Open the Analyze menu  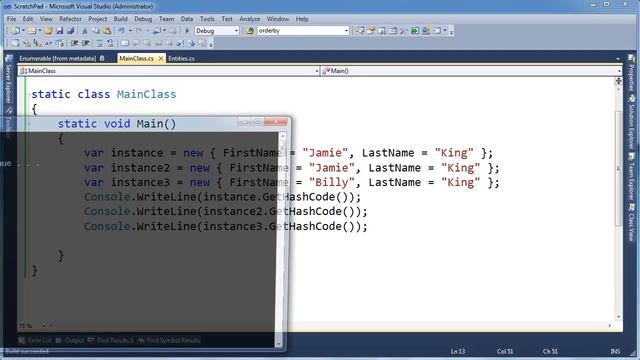(x=249, y=19)
